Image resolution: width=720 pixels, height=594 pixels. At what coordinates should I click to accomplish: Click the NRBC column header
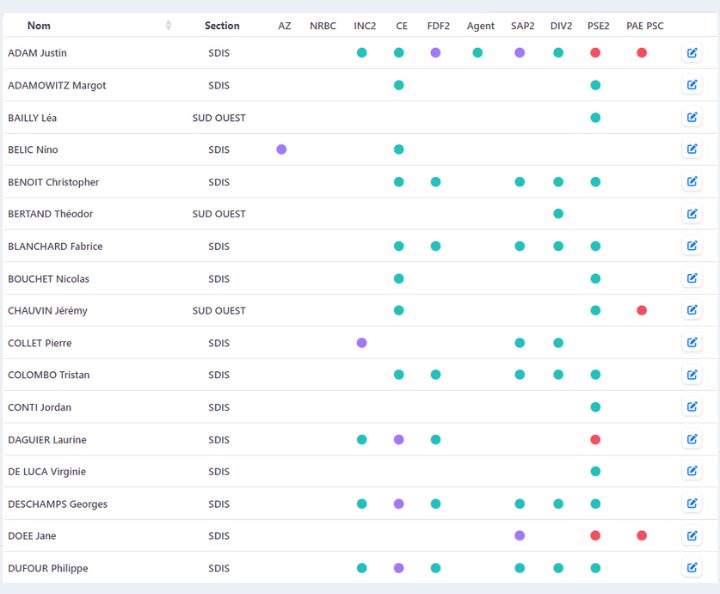pos(322,26)
